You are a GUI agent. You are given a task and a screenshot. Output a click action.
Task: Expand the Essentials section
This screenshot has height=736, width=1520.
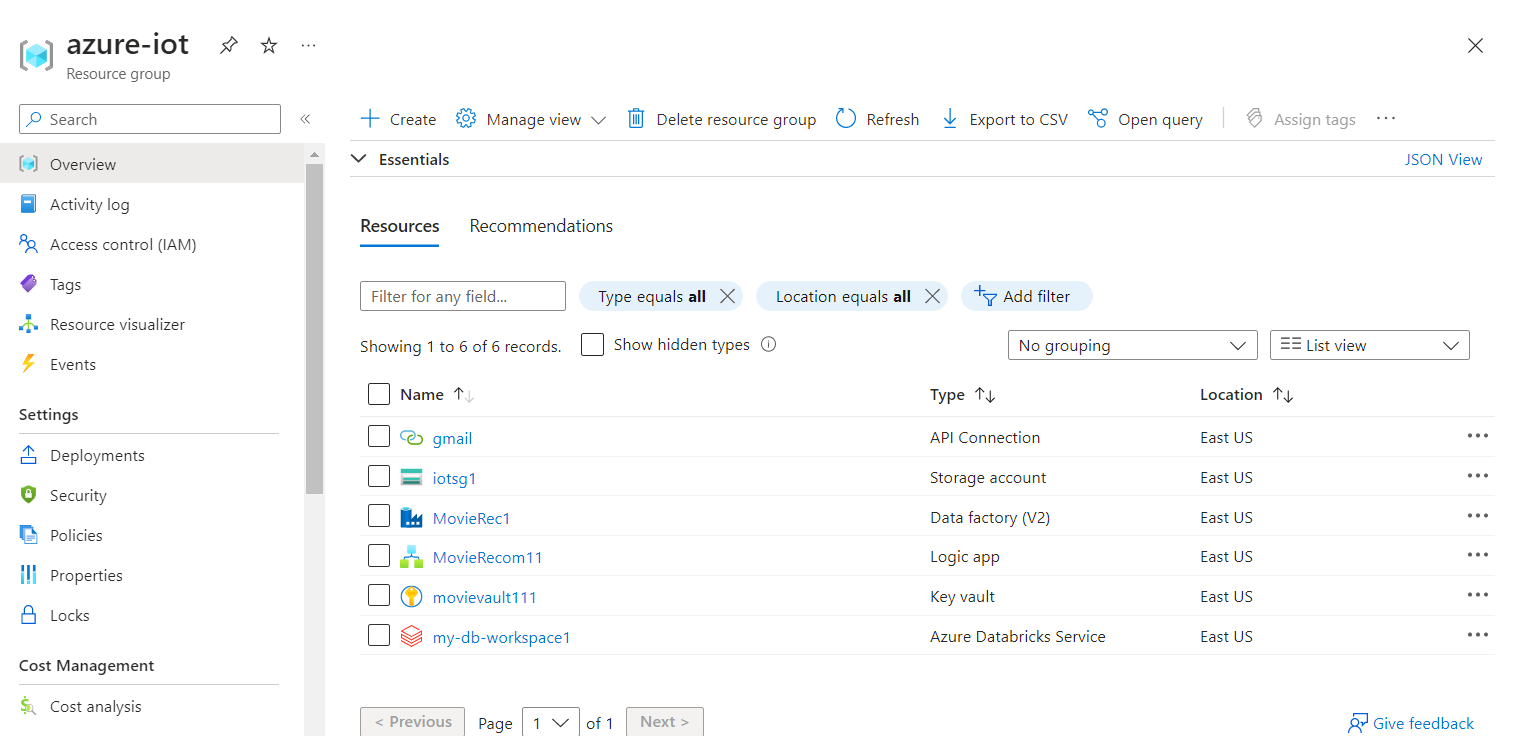pyautogui.click(x=359, y=158)
